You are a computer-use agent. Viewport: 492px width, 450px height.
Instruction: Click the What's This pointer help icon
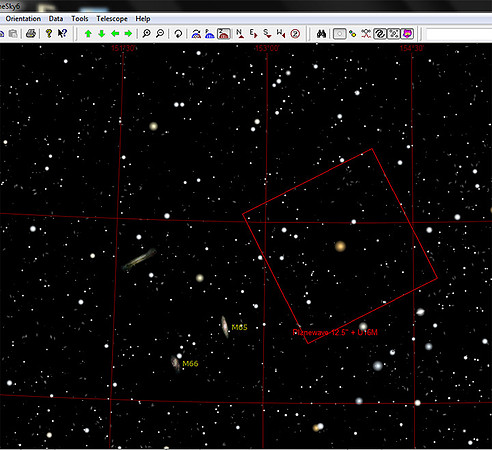coord(62,33)
